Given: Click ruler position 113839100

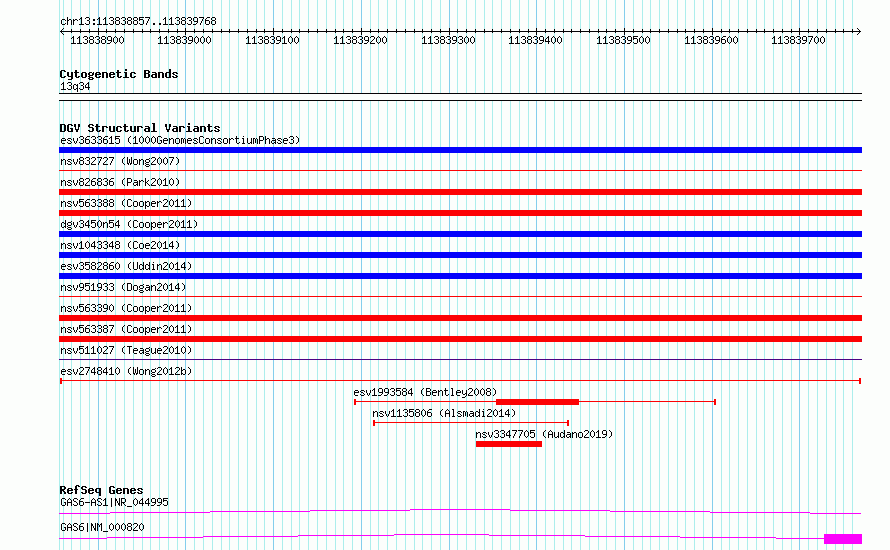Looking at the screenshot, I should point(272,40).
